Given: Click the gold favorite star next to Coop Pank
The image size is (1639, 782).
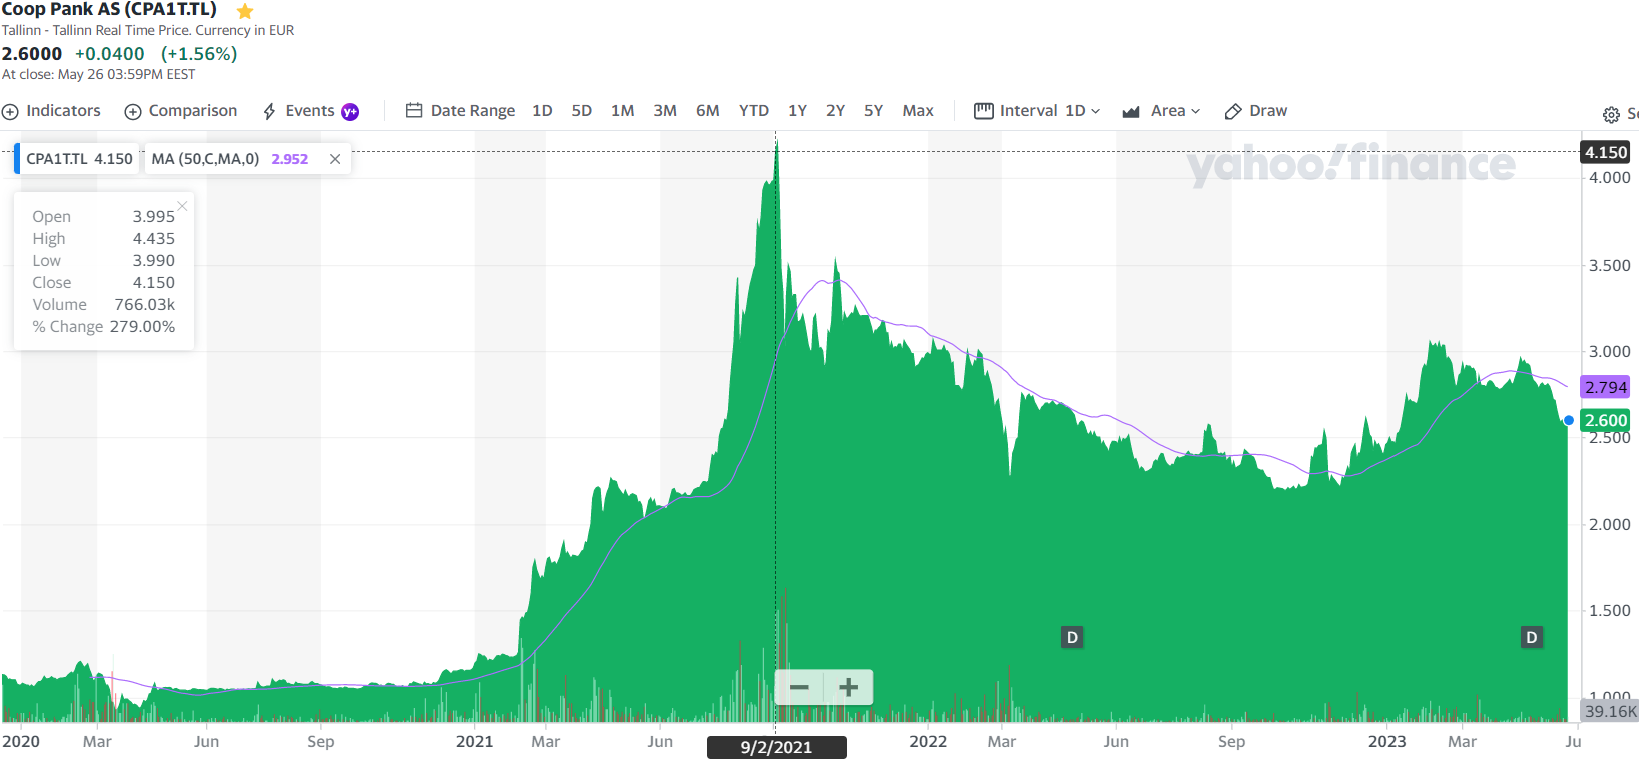Looking at the screenshot, I should [x=245, y=11].
